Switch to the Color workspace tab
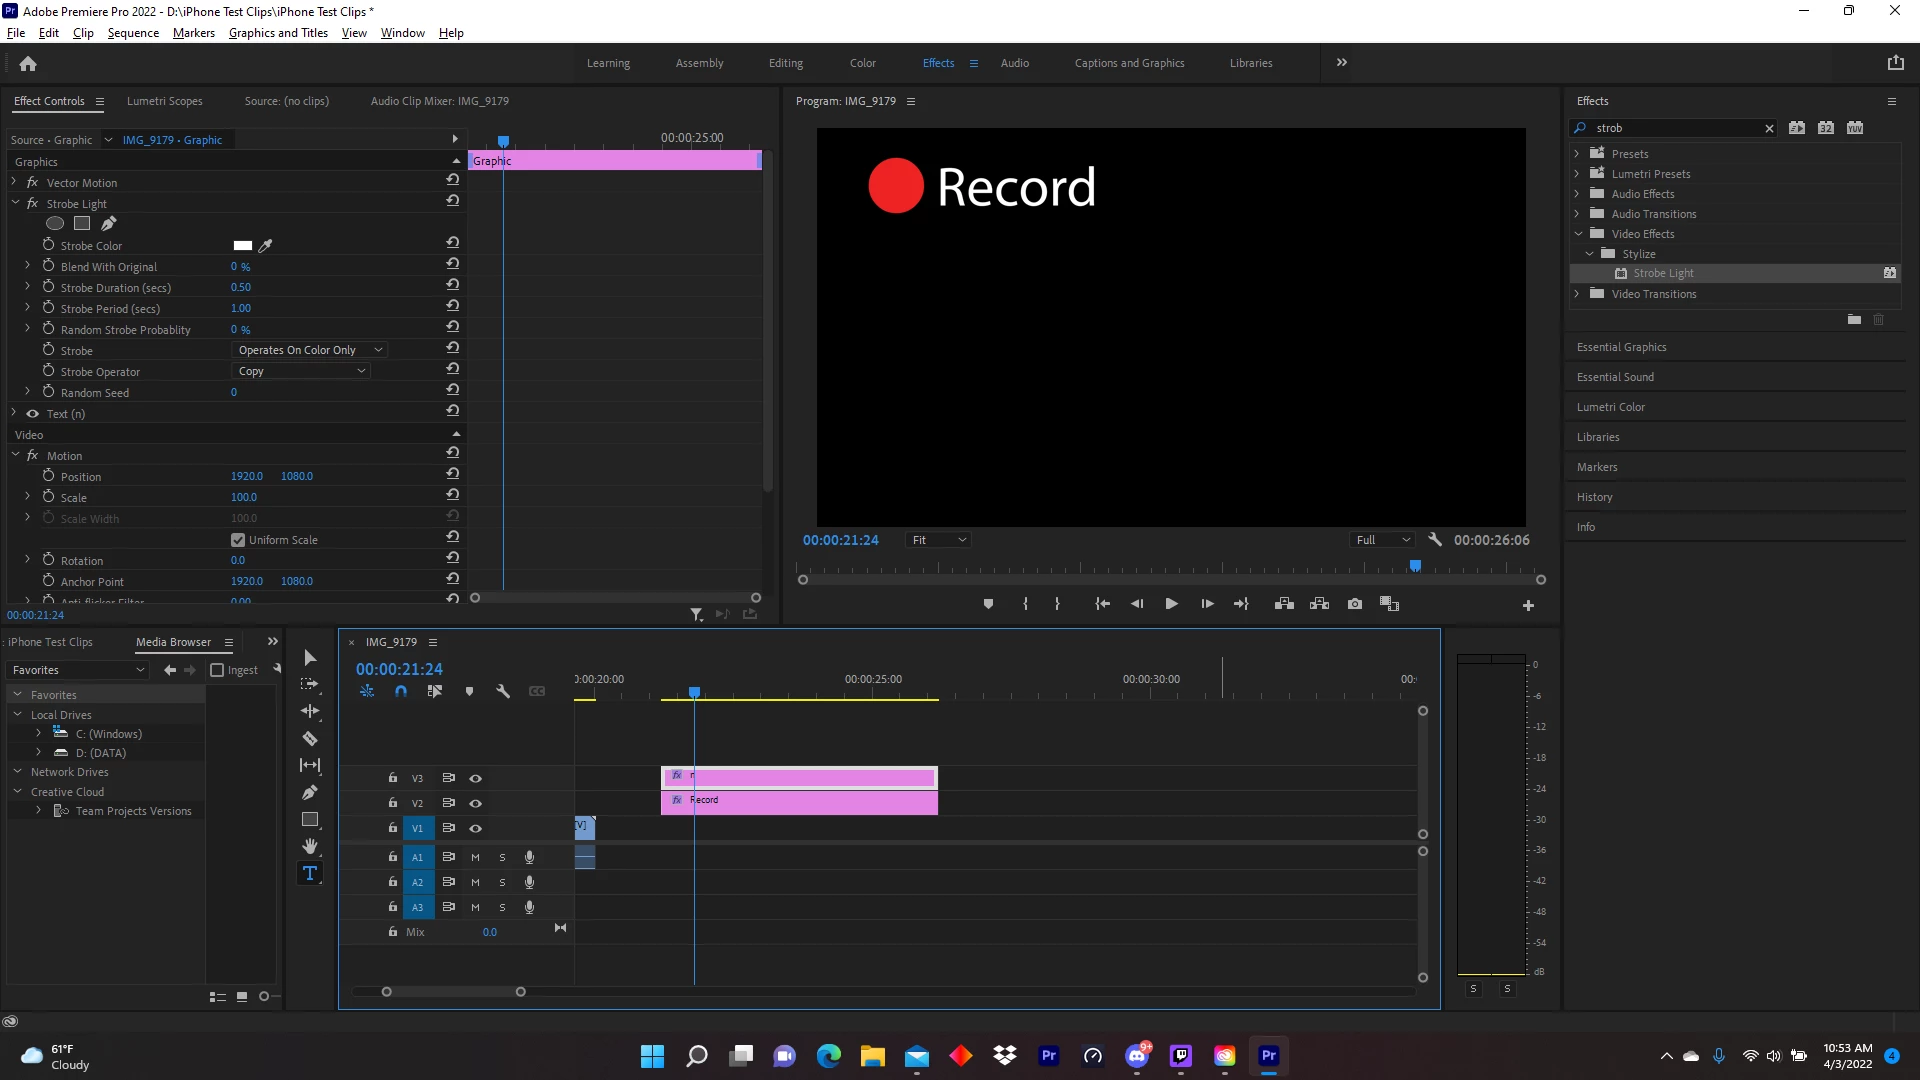Screen dimensions: 1920x1080 [x=862, y=63]
